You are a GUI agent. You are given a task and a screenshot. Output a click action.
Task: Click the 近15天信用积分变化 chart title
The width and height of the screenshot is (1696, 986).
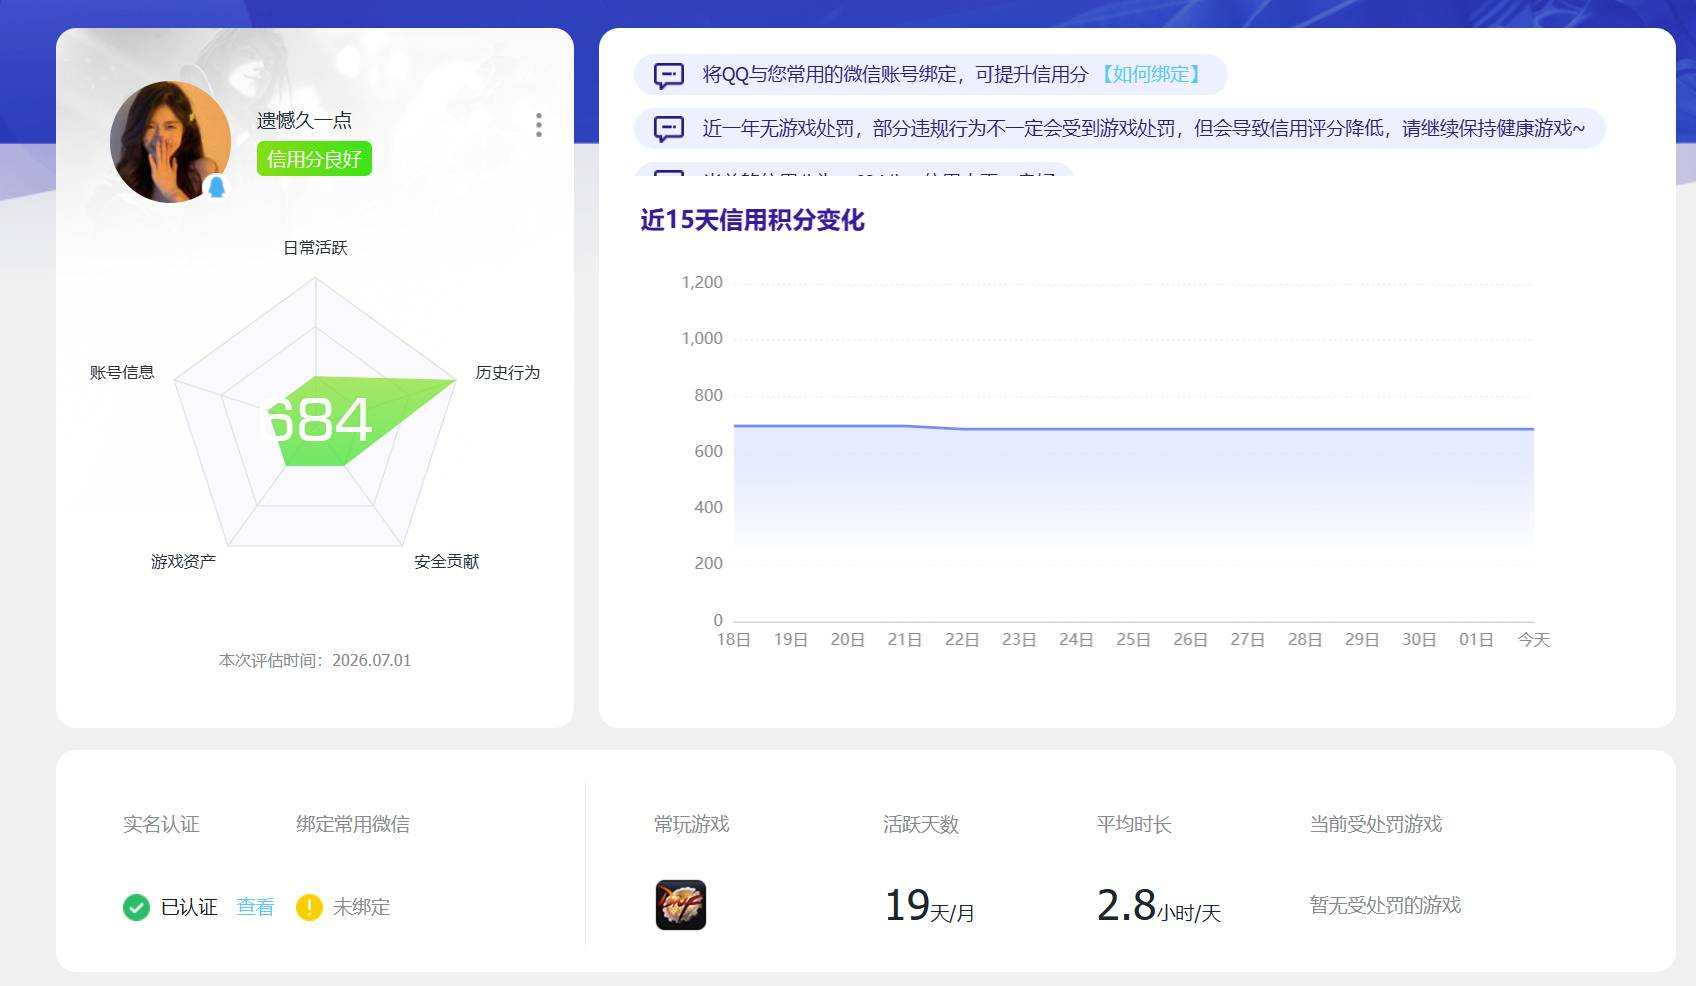tap(752, 220)
